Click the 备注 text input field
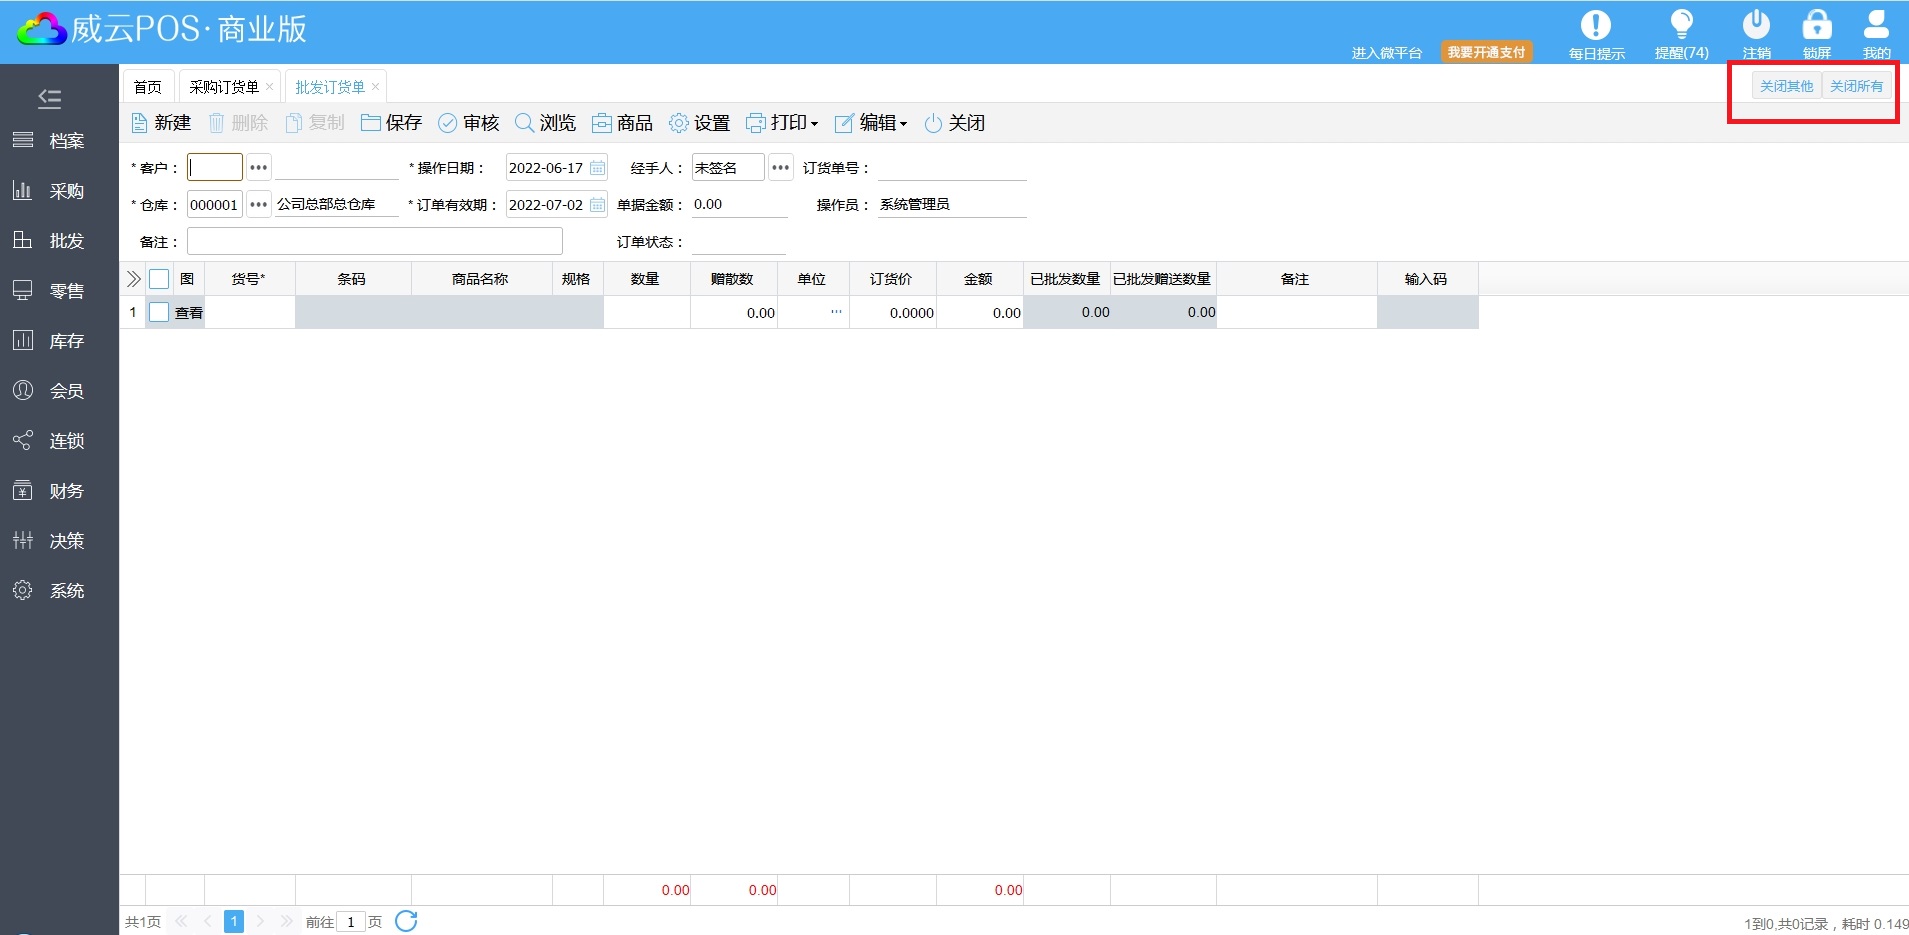This screenshot has height=935, width=1909. [x=374, y=242]
